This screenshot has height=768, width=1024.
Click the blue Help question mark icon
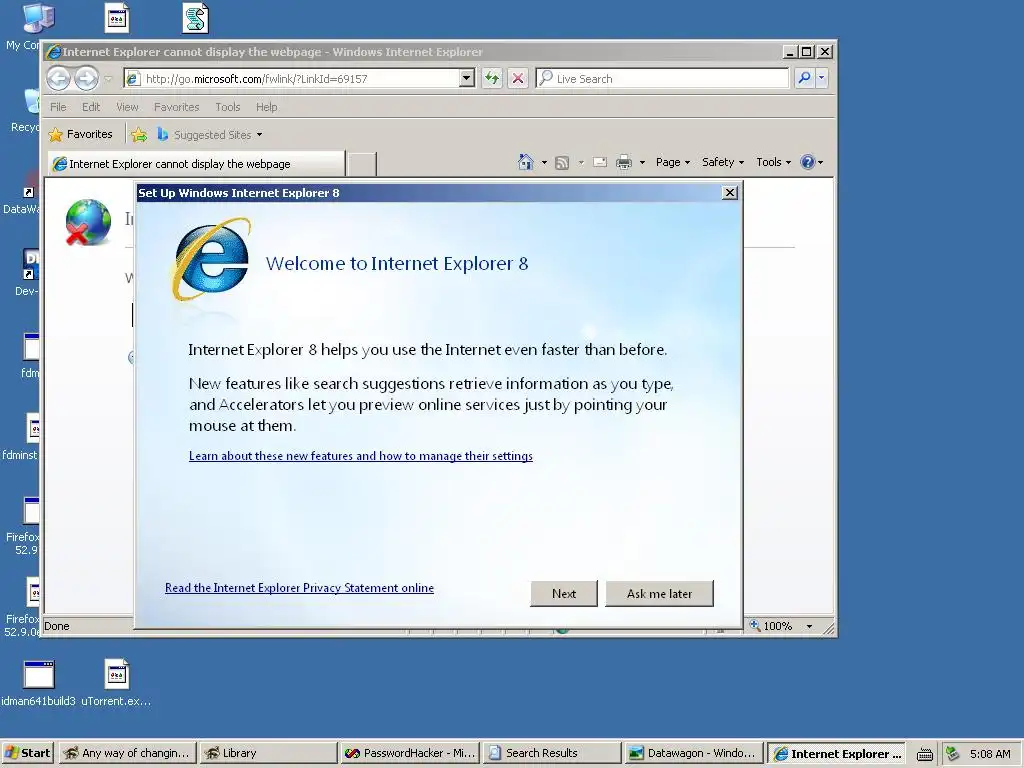tap(808, 163)
